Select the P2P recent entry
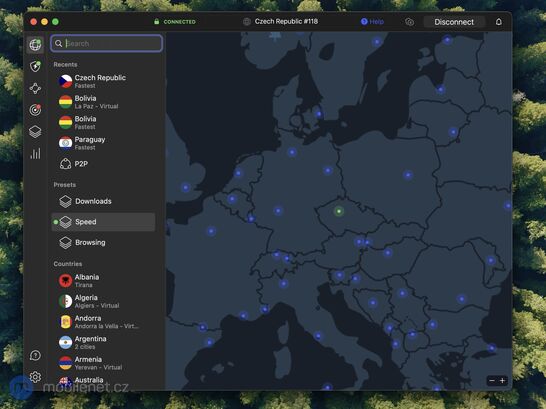This screenshot has width=546, height=409. pyautogui.click(x=103, y=164)
